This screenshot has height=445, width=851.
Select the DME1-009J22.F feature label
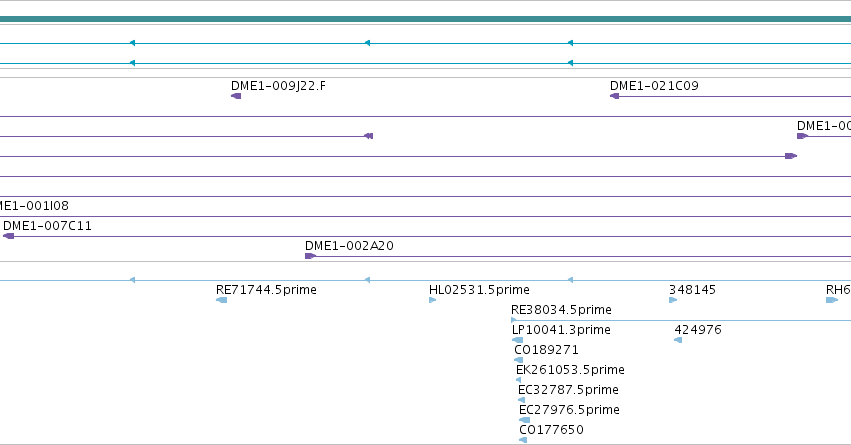pyautogui.click(x=278, y=86)
